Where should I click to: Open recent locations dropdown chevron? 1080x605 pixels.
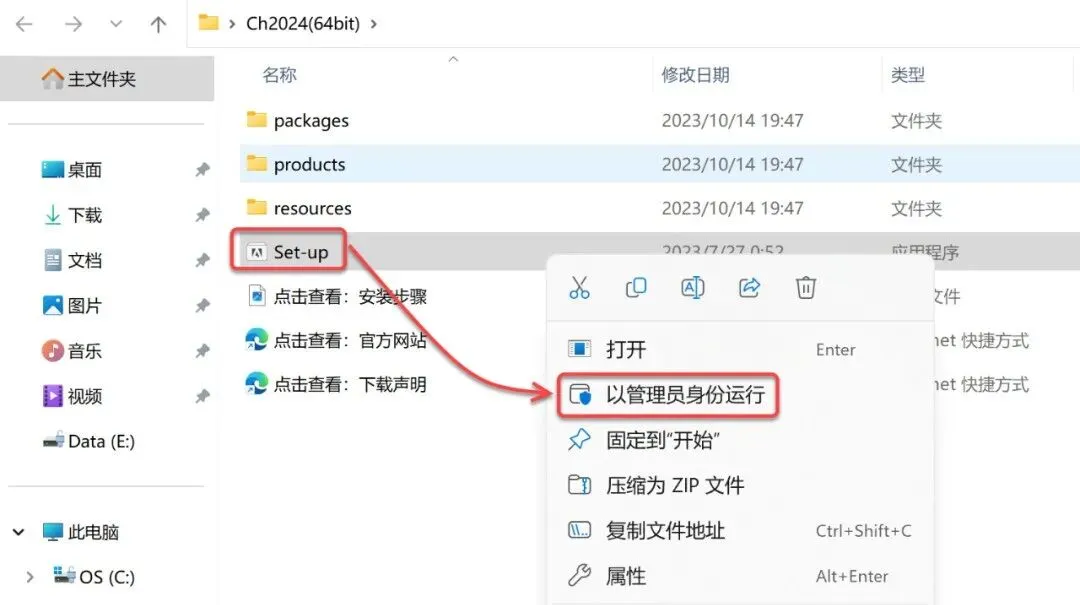[x=116, y=24]
